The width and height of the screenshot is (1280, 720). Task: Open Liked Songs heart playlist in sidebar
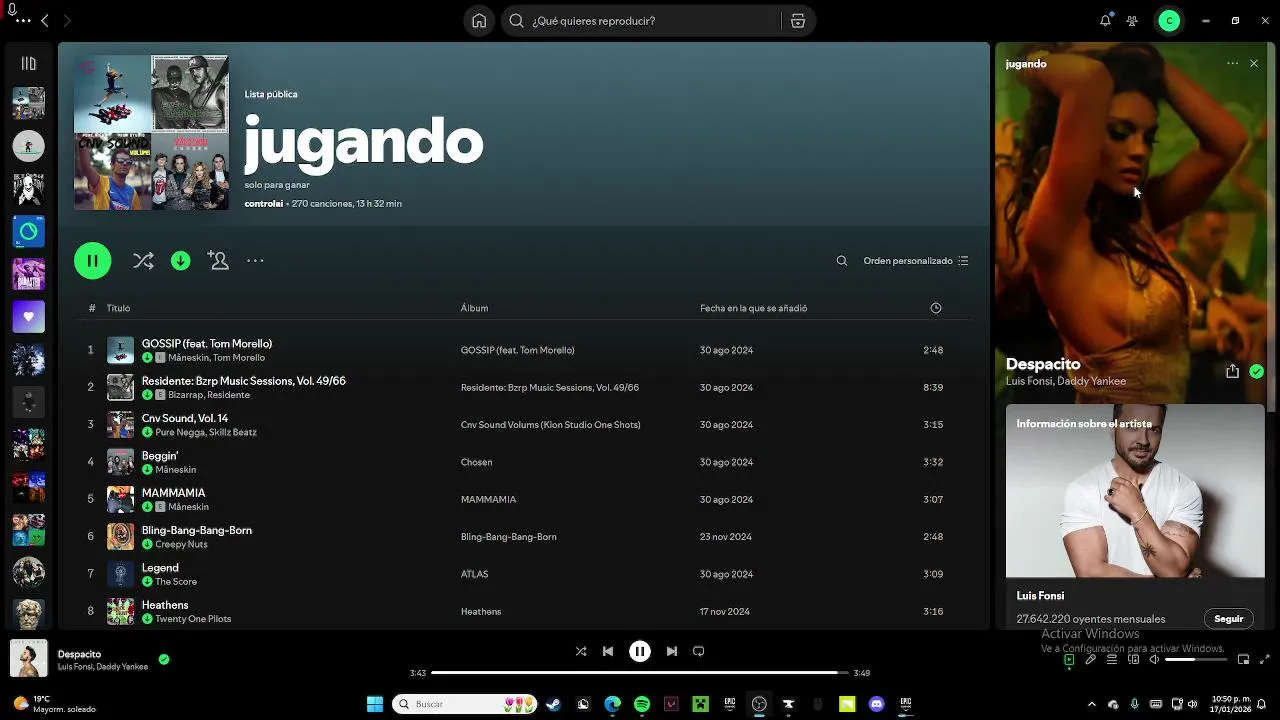28,317
